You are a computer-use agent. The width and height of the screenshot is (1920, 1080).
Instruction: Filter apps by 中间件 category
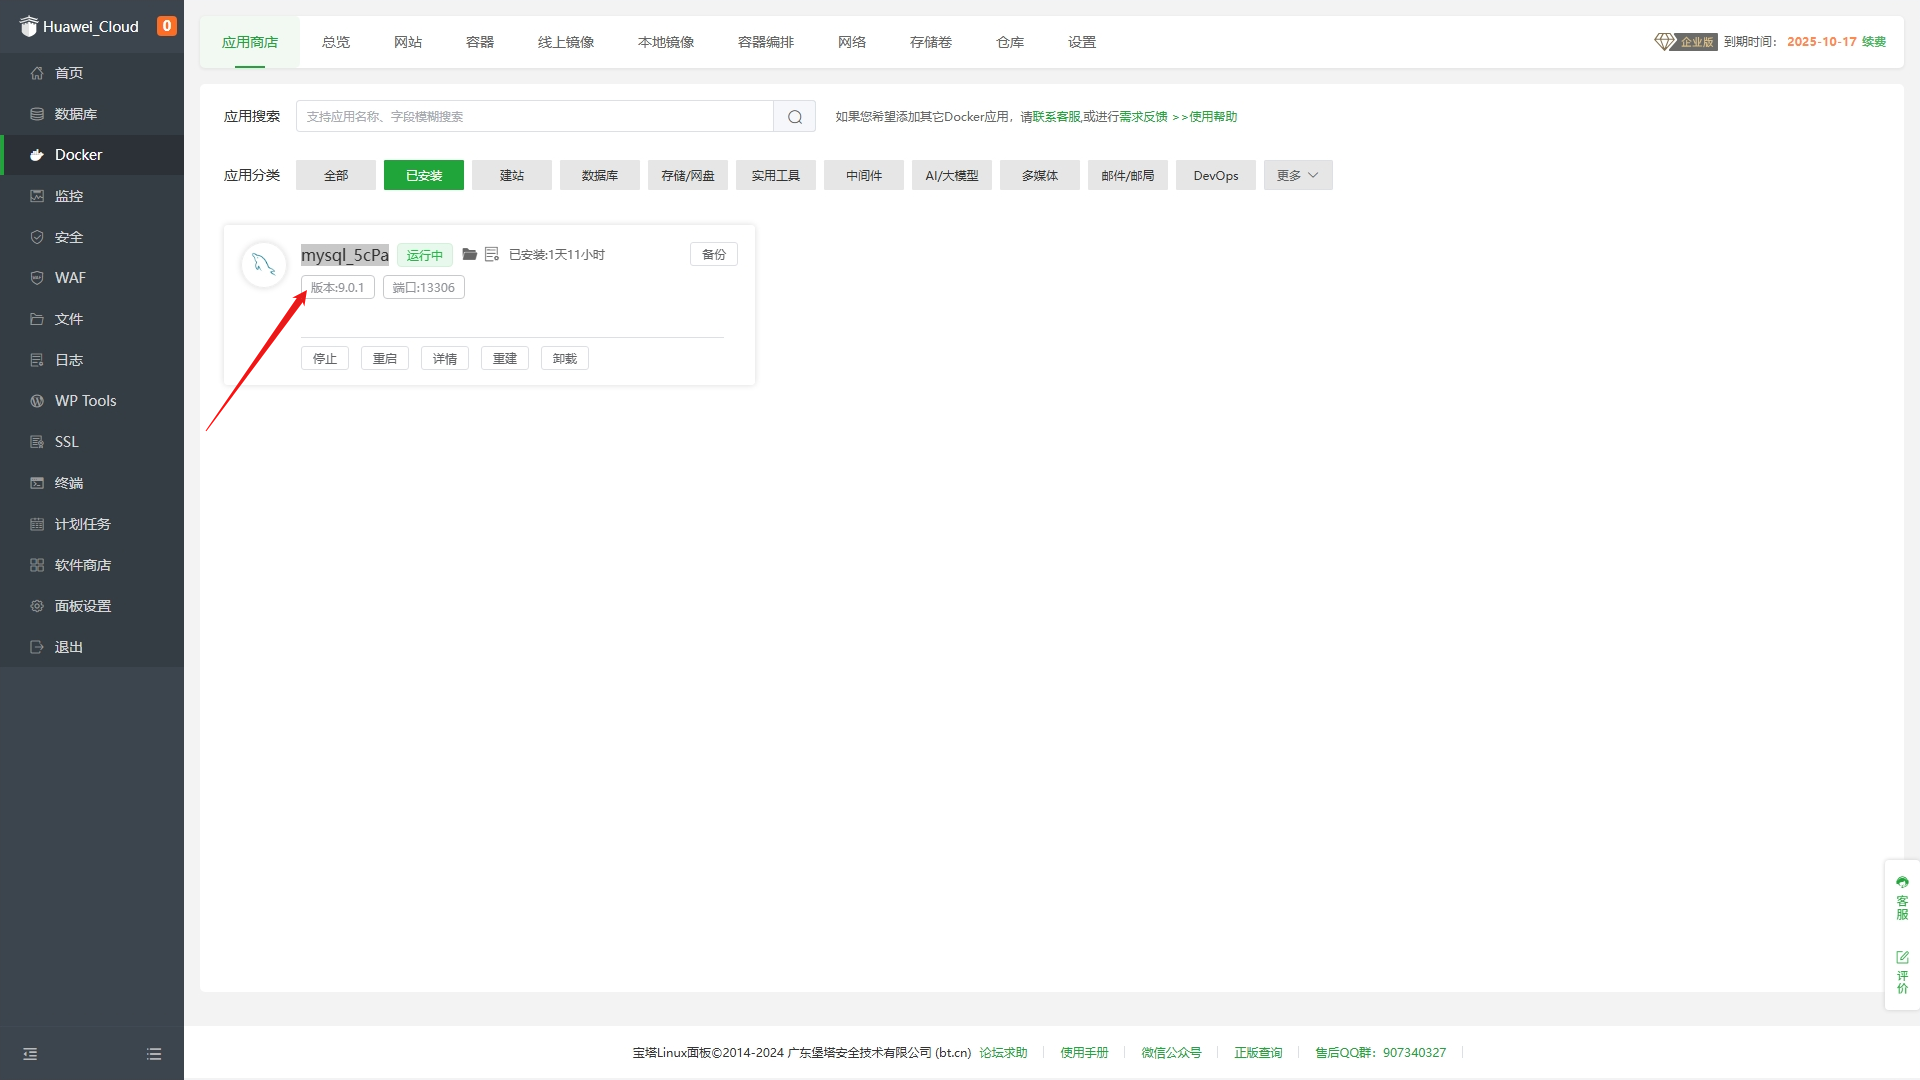(864, 175)
